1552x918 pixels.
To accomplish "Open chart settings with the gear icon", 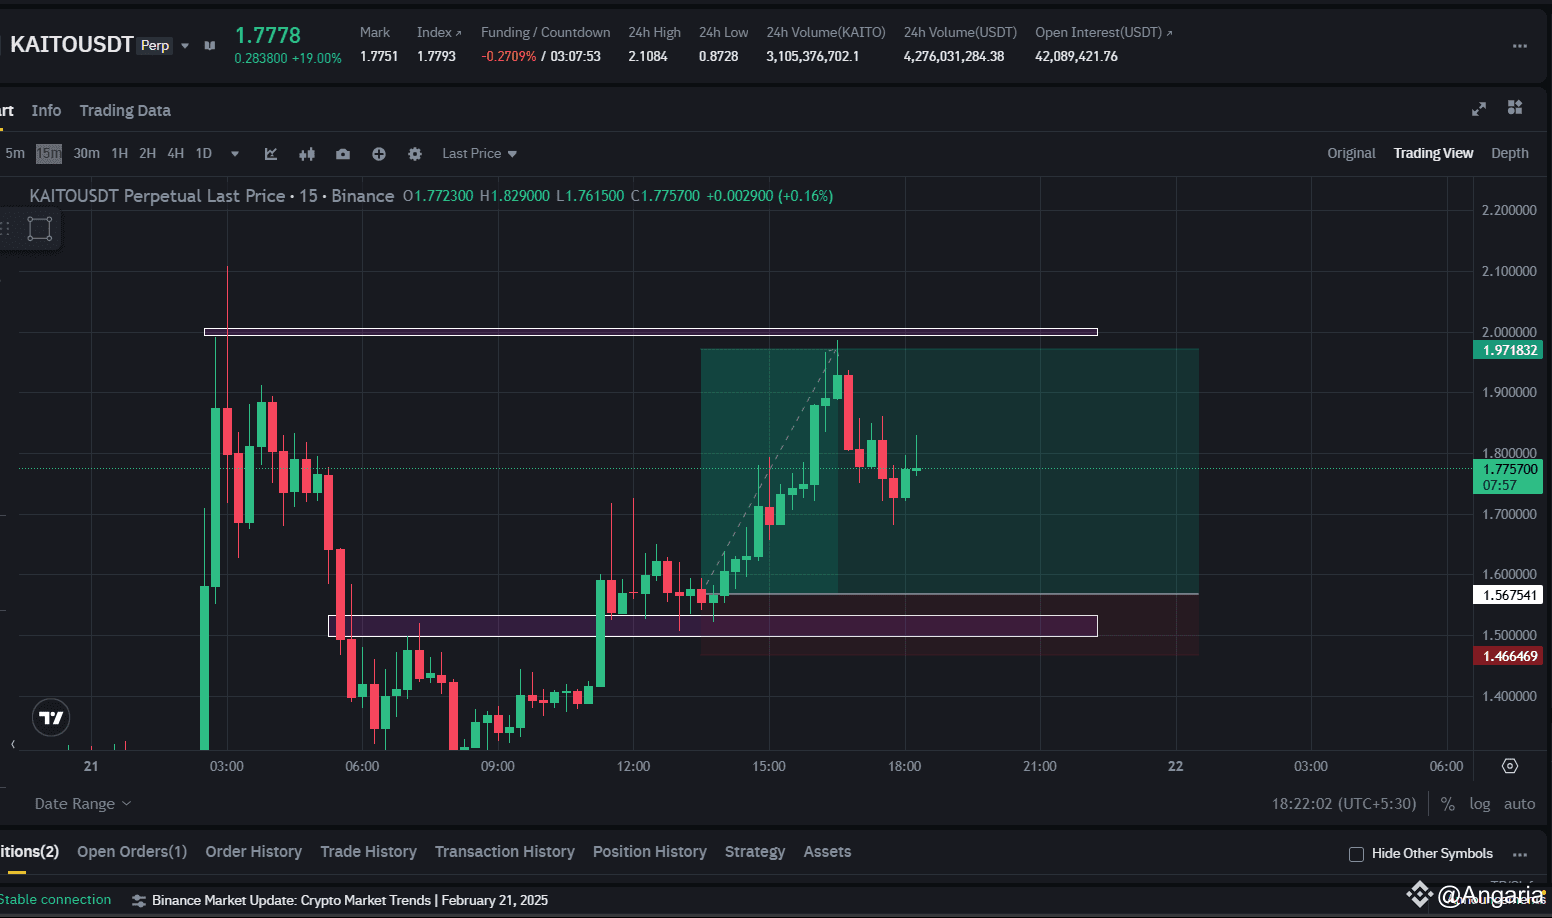I will (415, 153).
